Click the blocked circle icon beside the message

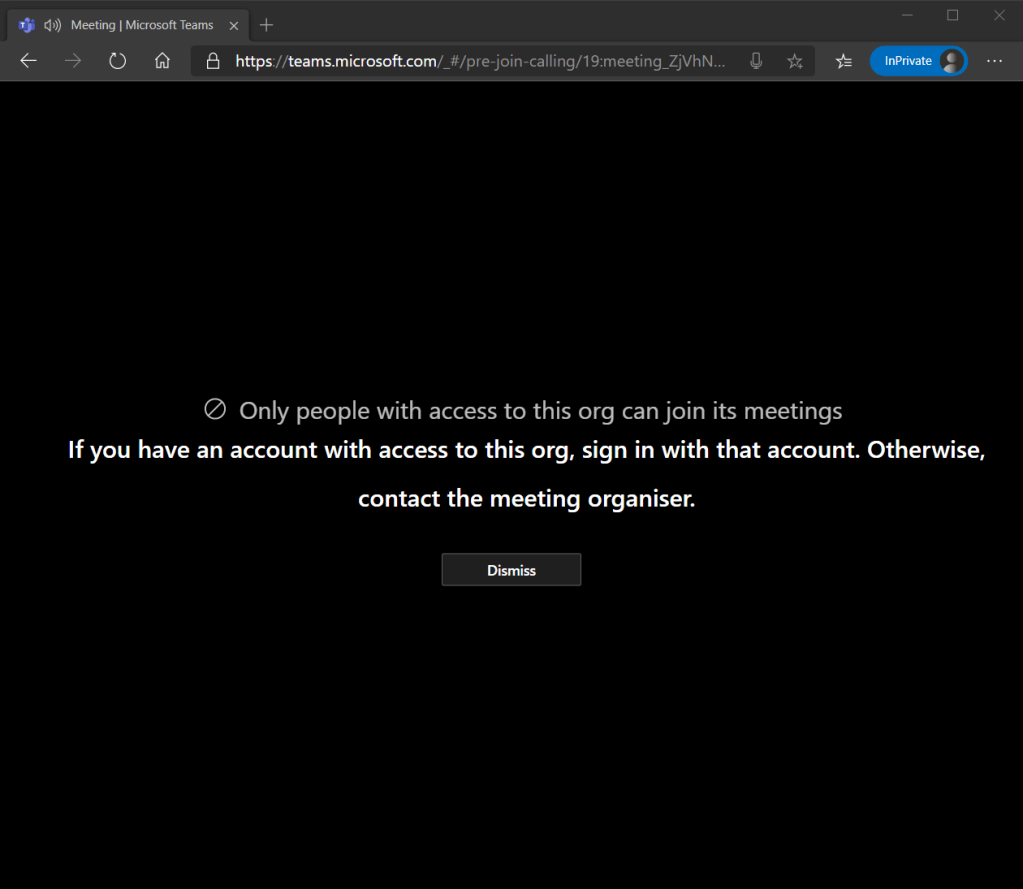pos(215,409)
